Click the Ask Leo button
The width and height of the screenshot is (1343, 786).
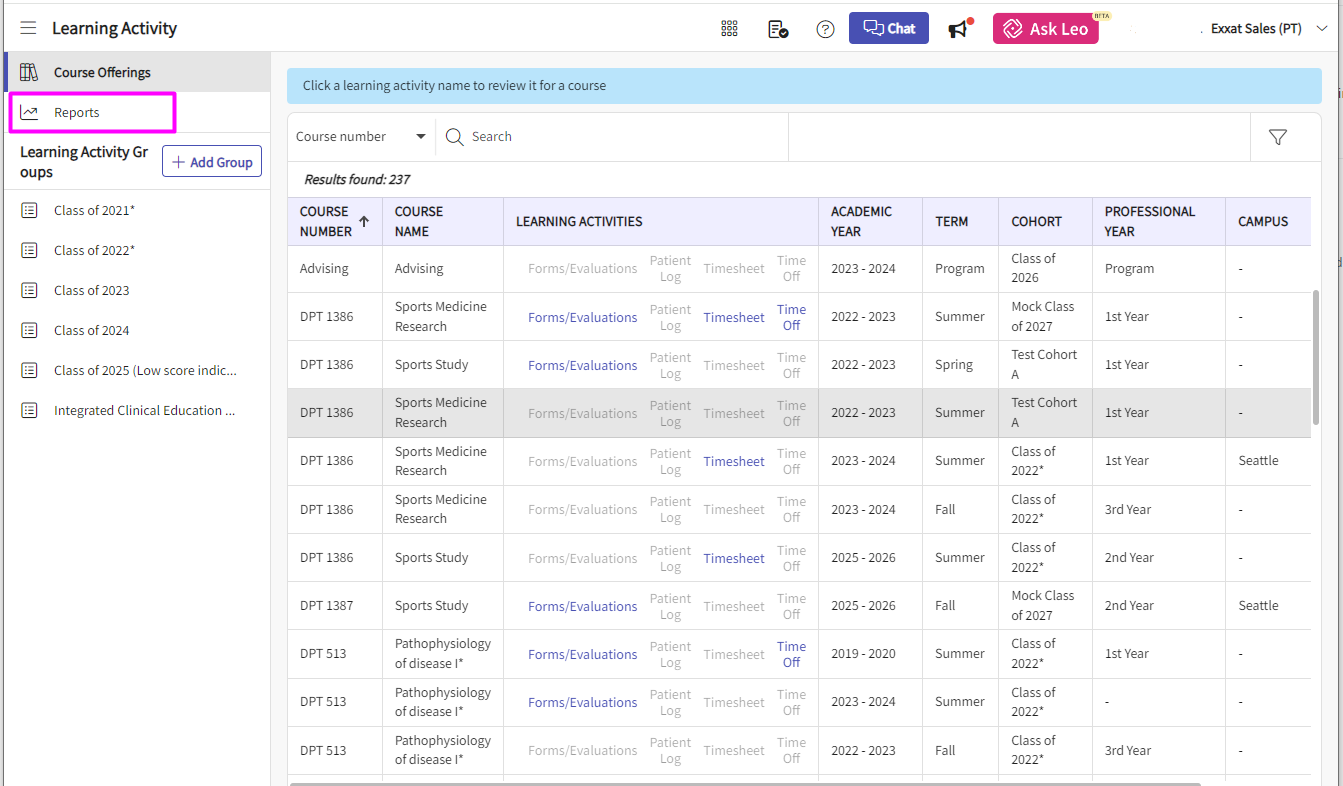[1045, 29]
